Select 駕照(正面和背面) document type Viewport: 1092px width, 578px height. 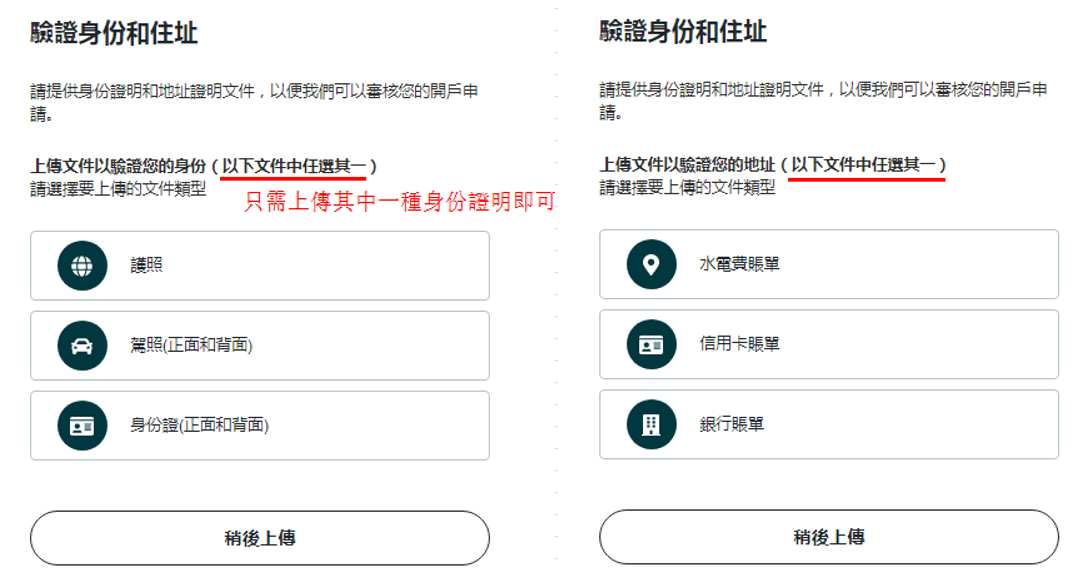[260, 345]
